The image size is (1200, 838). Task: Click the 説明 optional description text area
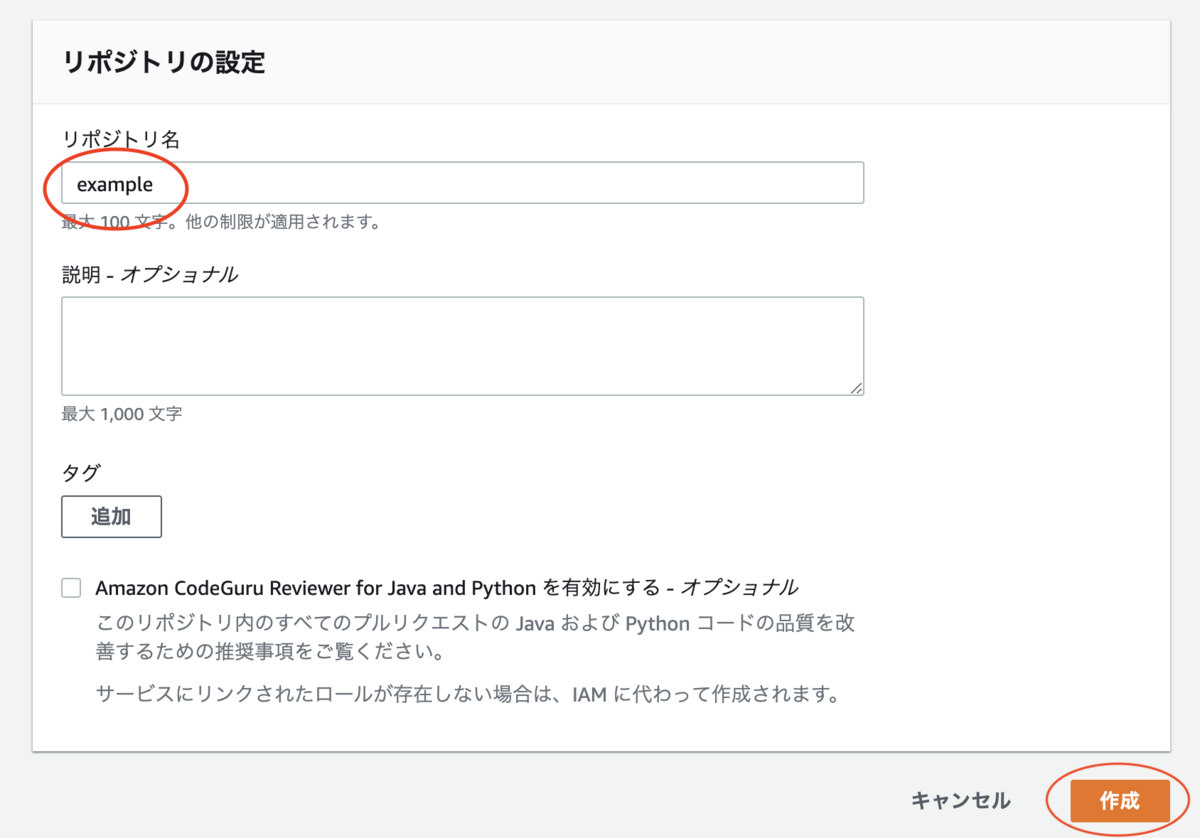(x=462, y=346)
